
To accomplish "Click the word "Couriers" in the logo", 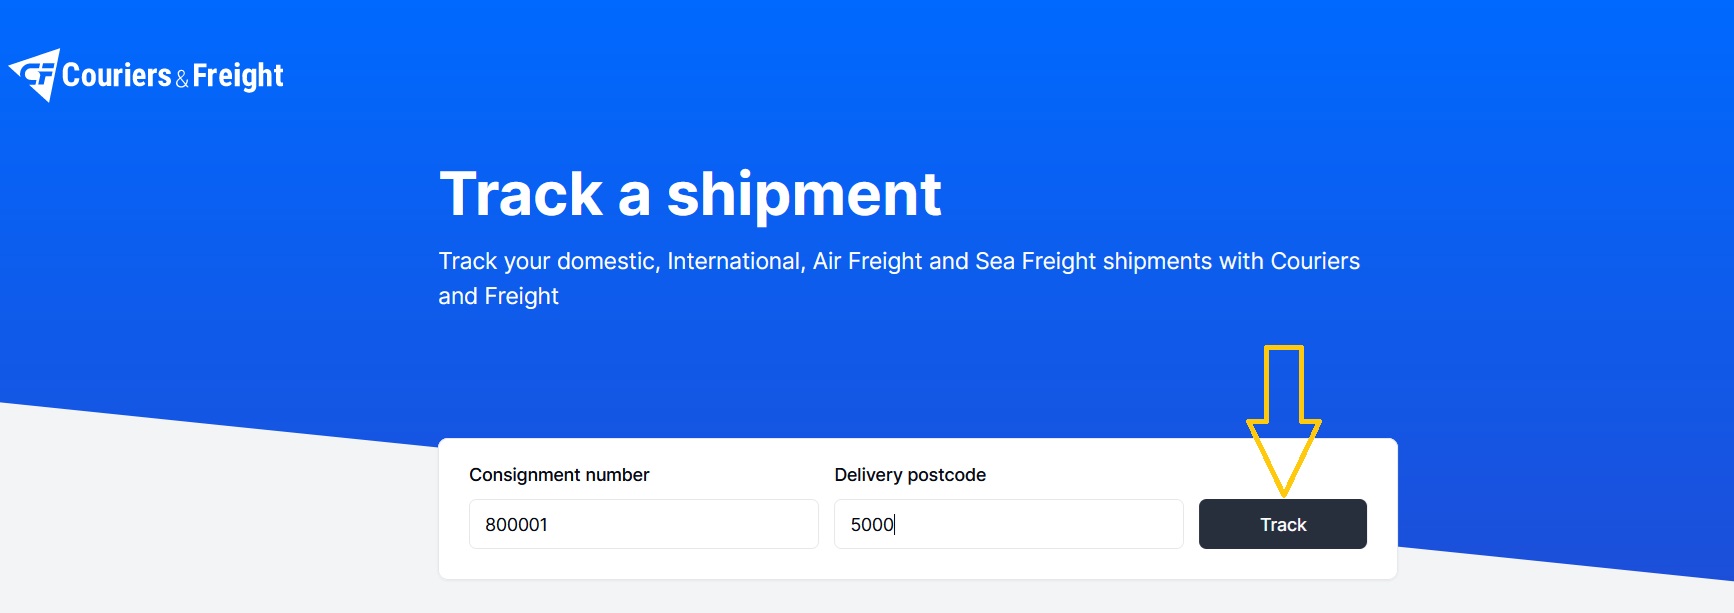I will click(x=117, y=75).
